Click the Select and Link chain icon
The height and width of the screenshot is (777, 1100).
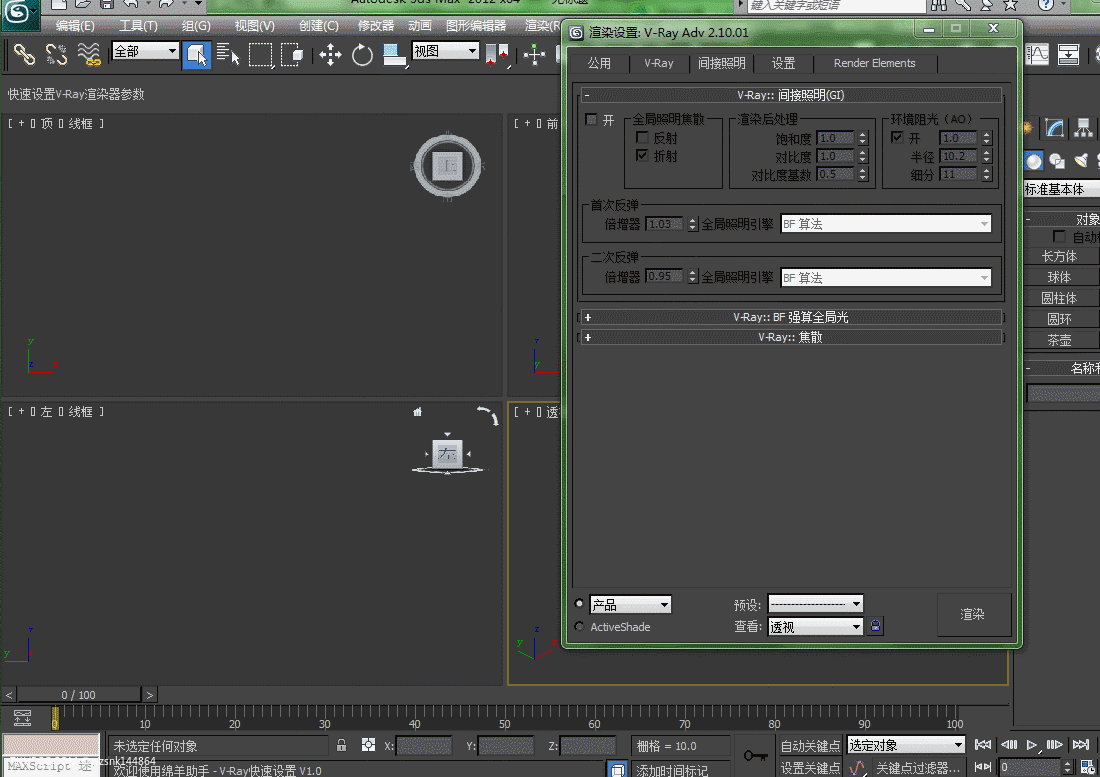[x=23, y=54]
